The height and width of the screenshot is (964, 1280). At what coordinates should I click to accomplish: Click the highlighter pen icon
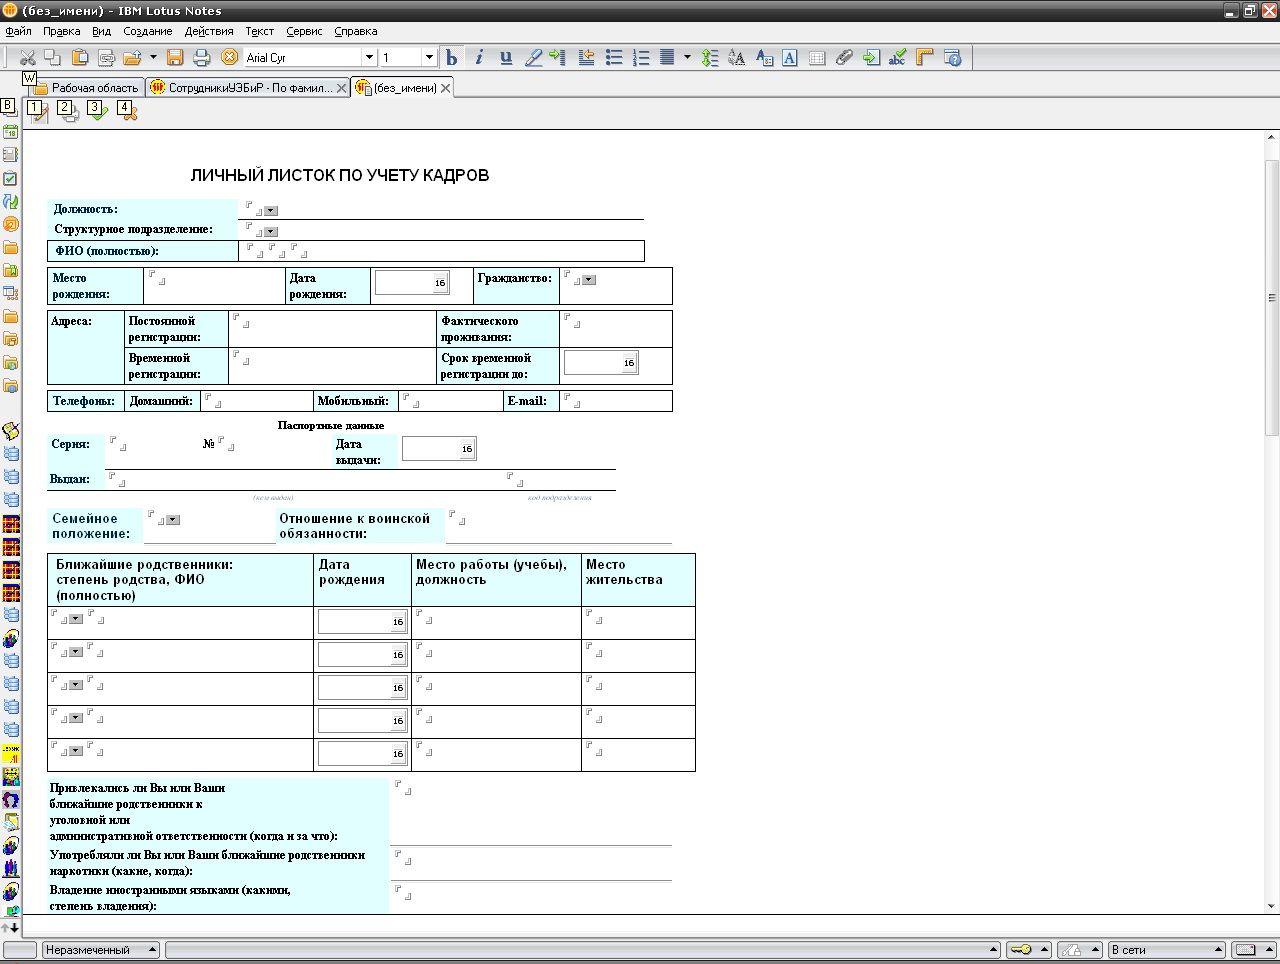coord(533,58)
